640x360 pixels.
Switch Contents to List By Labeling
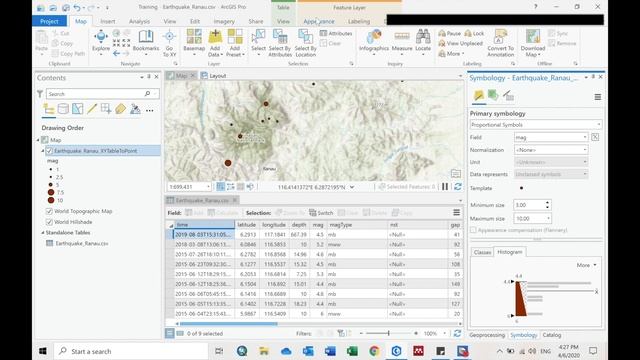[x=120, y=109]
